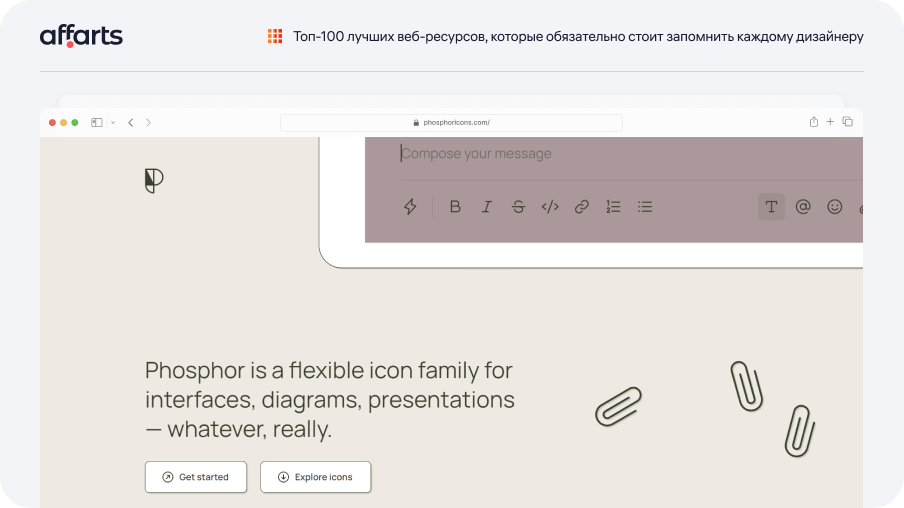Click the Get started button
The image size is (904, 508).
point(196,477)
